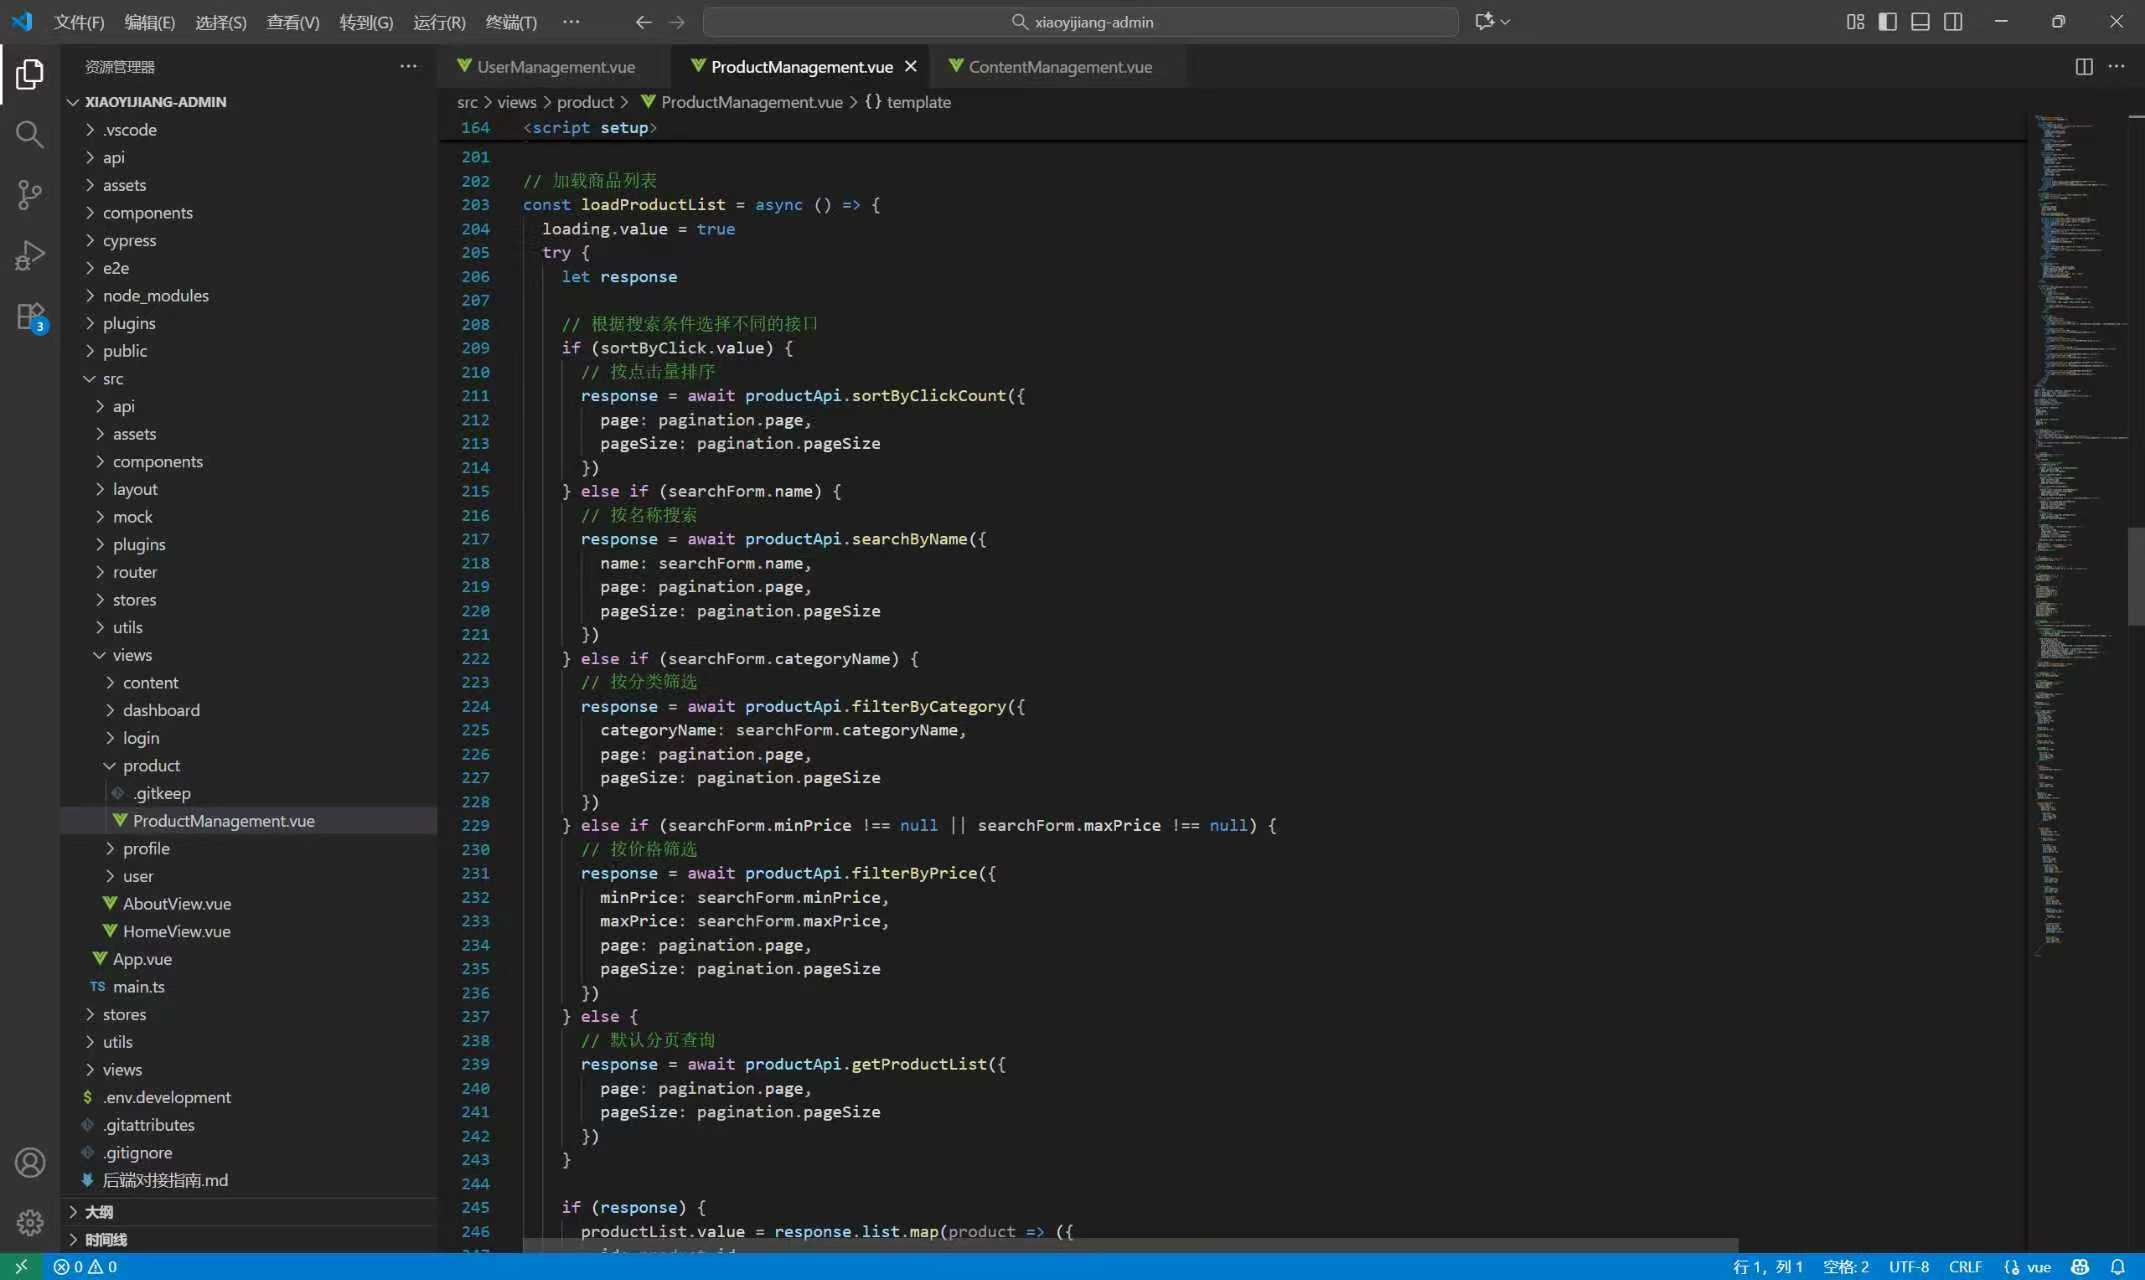Click the errors and warnings counter

(85, 1266)
